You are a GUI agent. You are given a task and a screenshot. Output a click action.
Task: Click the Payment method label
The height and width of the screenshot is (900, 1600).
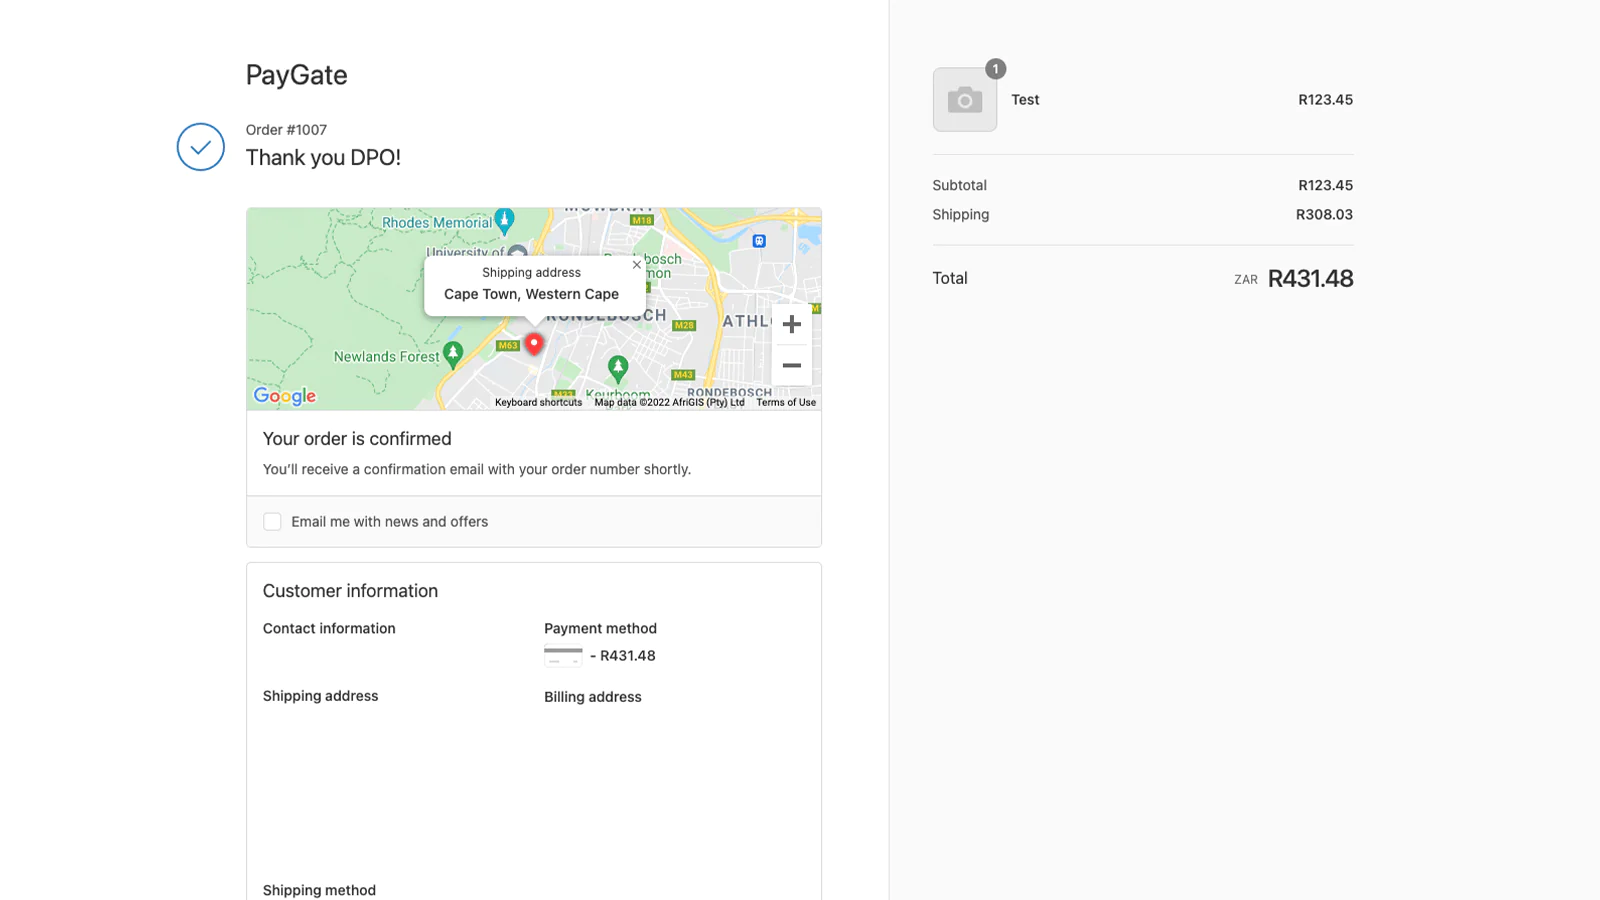[600, 628]
